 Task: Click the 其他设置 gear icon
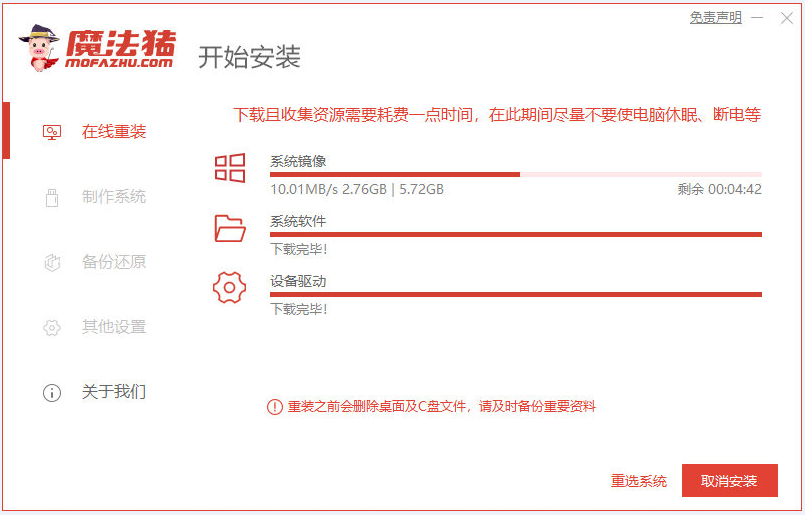pos(52,327)
